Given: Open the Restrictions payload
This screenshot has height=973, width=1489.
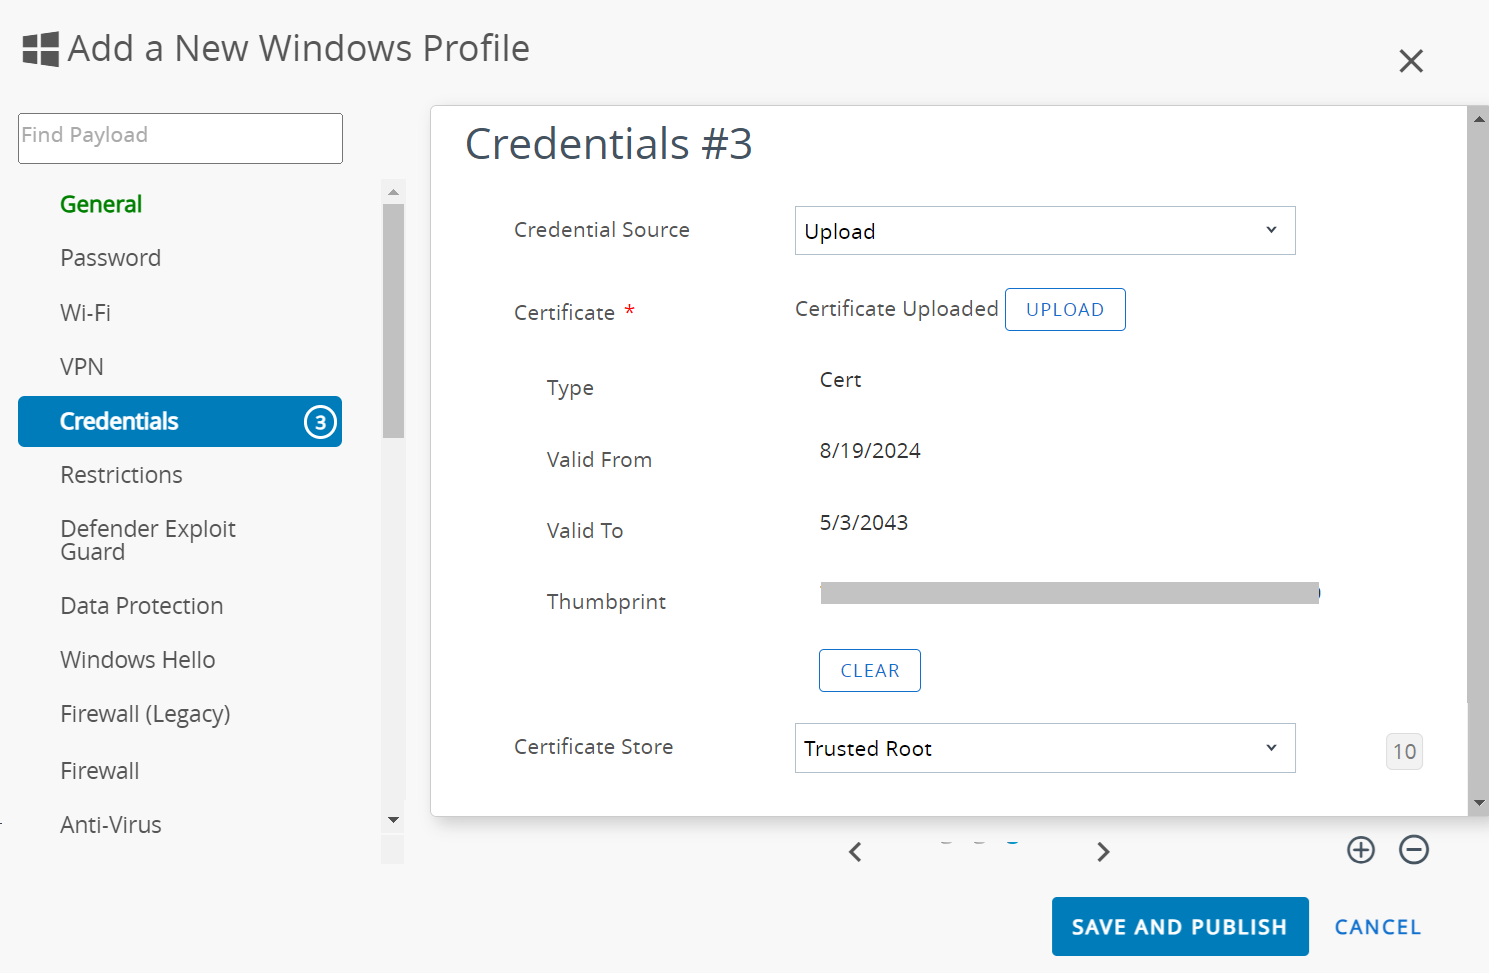Looking at the screenshot, I should click(121, 475).
